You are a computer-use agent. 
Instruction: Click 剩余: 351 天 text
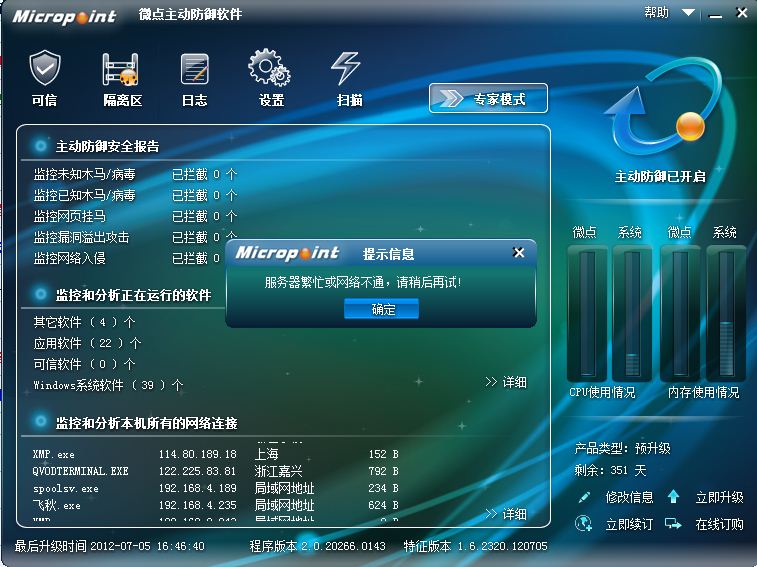(x=610, y=470)
